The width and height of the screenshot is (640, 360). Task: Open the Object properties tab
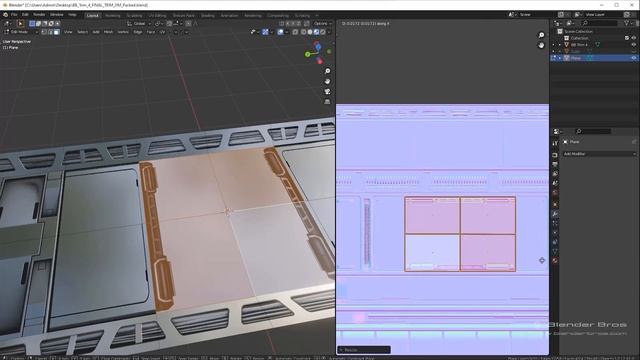pos(555,204)
